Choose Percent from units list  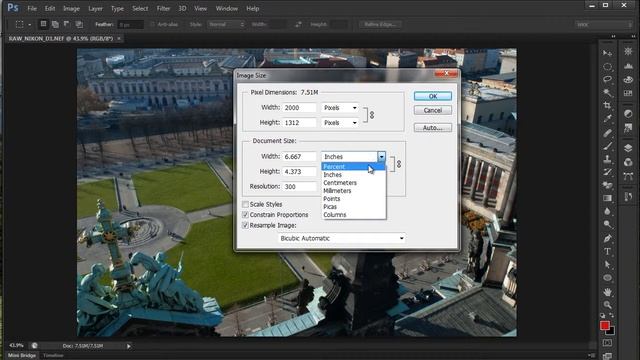pos(353,167)
